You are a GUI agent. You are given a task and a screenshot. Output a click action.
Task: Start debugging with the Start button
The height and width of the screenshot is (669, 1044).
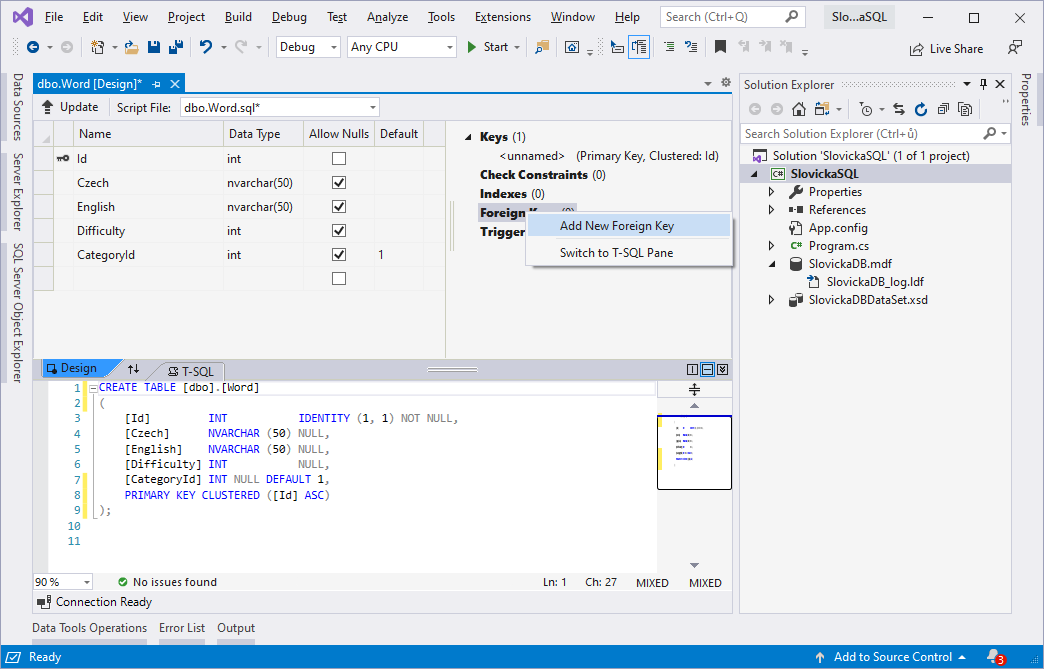click(488, 47)
